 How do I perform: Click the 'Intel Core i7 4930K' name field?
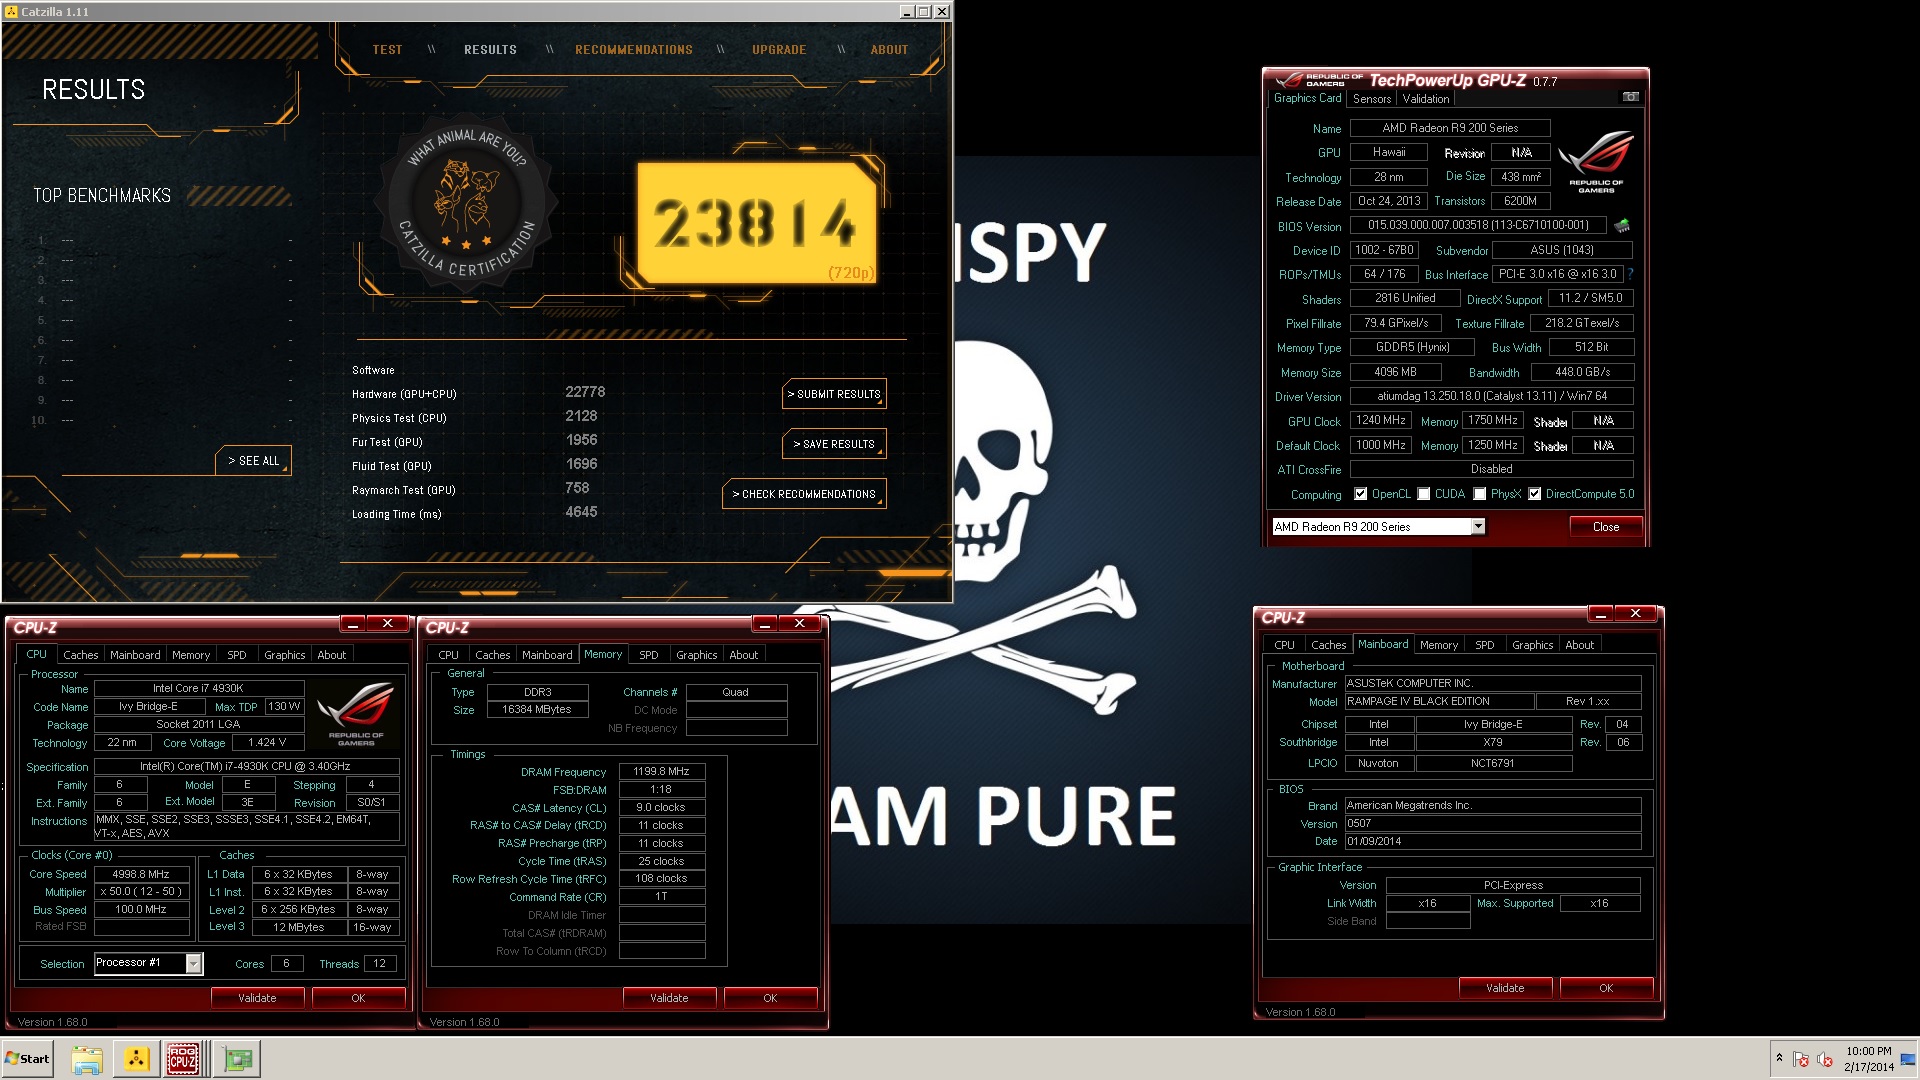[x=198, y=688]
